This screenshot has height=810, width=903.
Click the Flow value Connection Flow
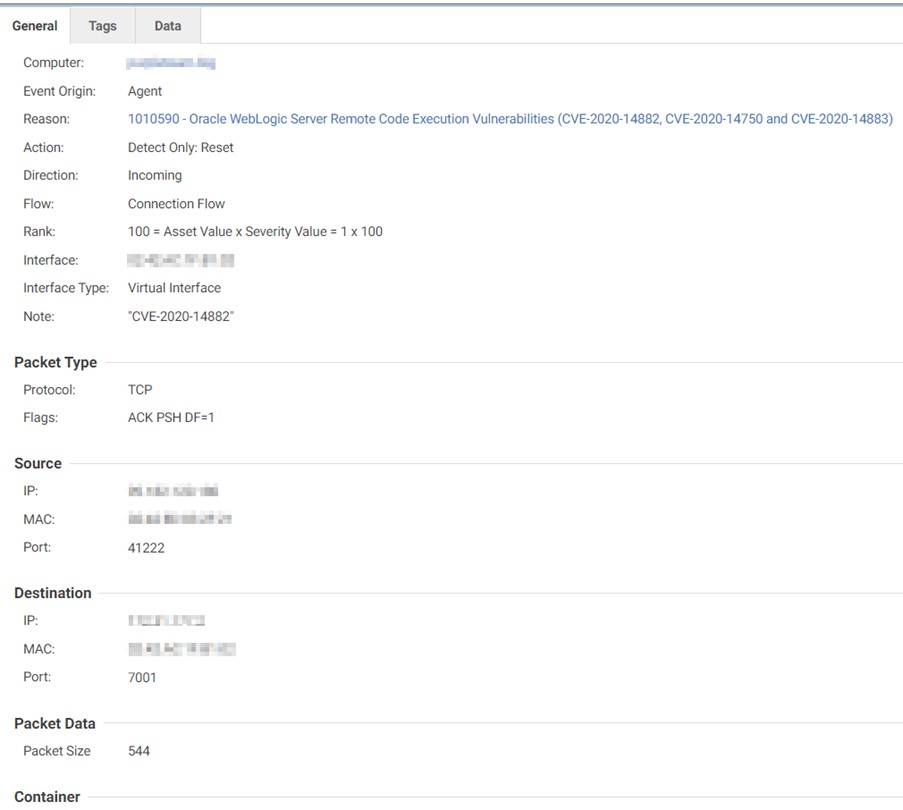click(x=176, y=203)
